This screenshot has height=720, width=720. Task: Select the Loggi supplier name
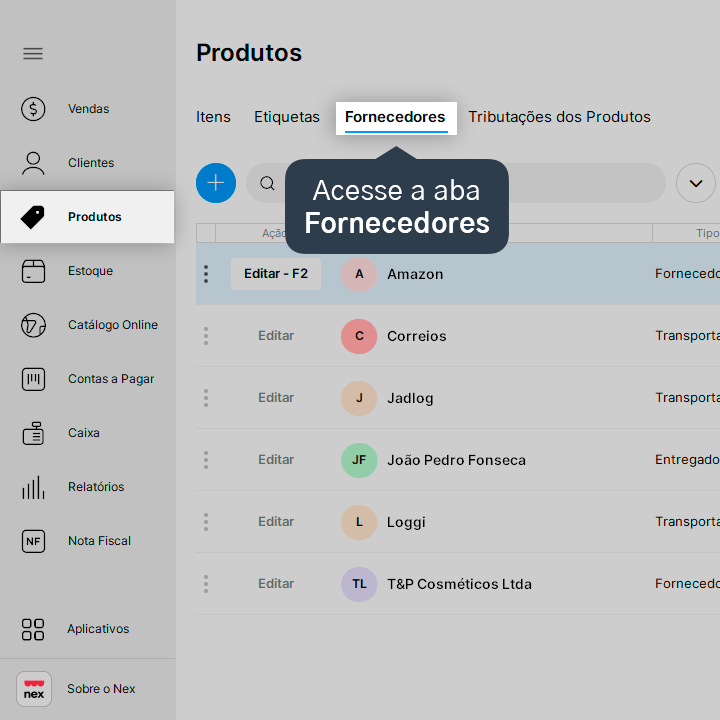coord(406,523)
